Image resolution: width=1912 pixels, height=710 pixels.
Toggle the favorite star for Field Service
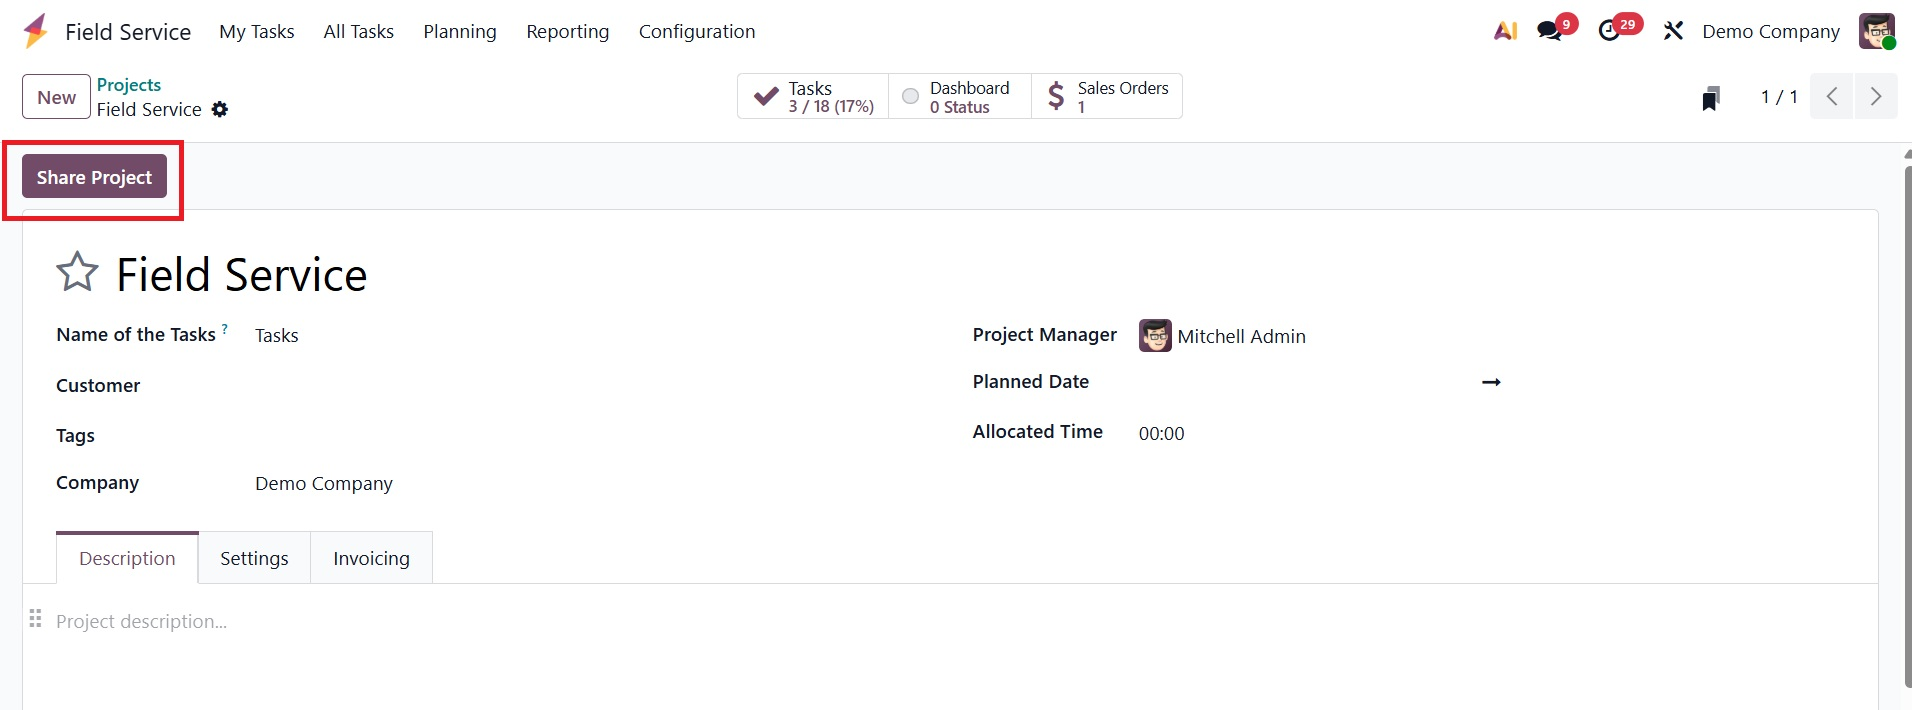tap(77, 272)
